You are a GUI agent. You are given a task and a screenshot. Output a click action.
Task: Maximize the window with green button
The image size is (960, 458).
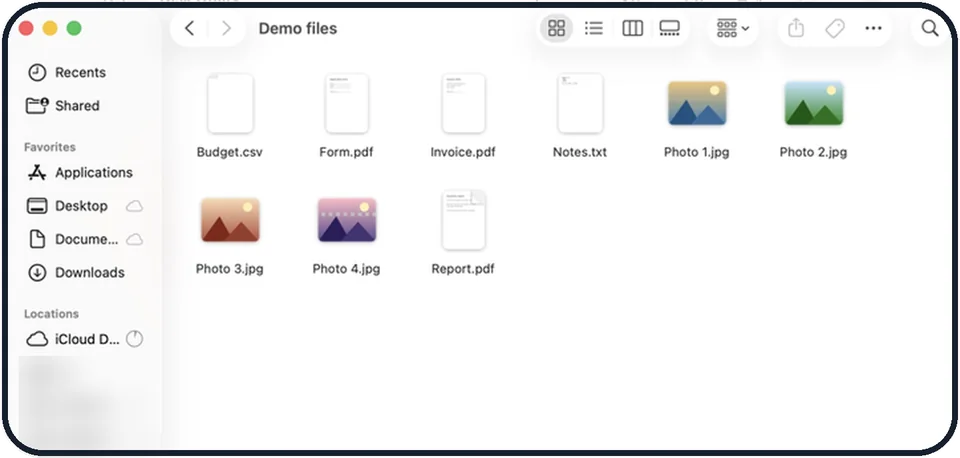pyautogui.click(x=74, y=28)
